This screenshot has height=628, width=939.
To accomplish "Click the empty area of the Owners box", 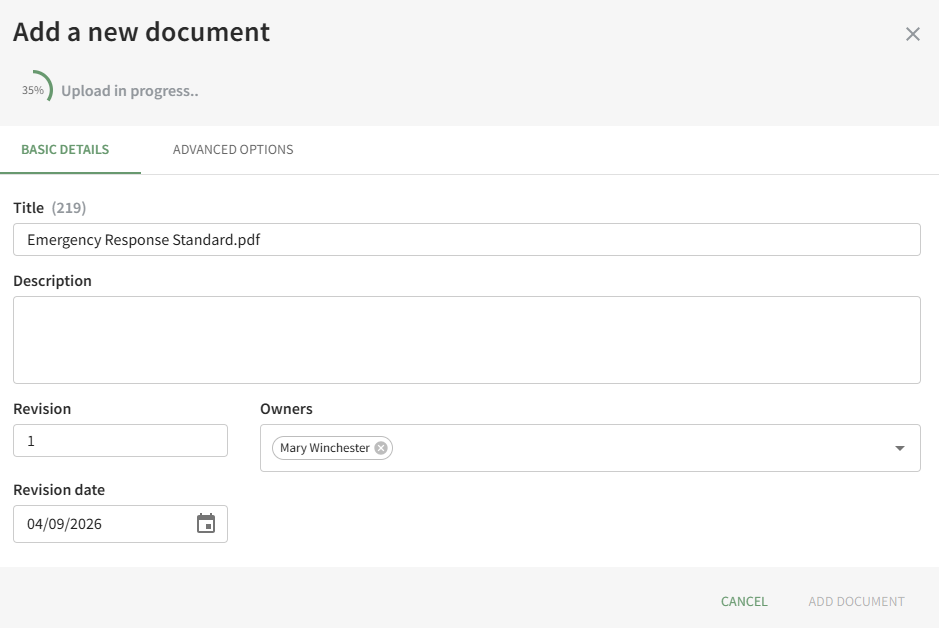I will point(640,448).
